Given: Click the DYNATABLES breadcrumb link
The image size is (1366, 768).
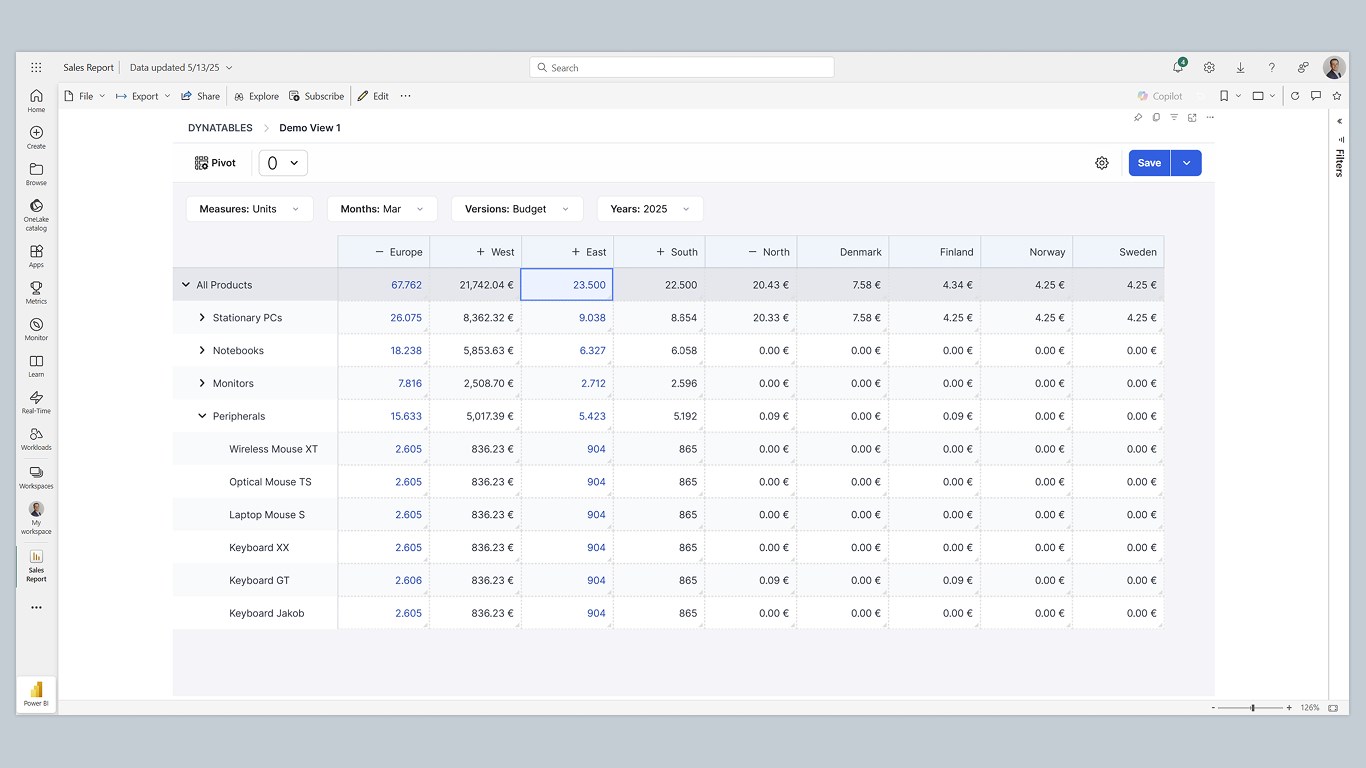Looking at the screenshot, I should coord(220,128).
